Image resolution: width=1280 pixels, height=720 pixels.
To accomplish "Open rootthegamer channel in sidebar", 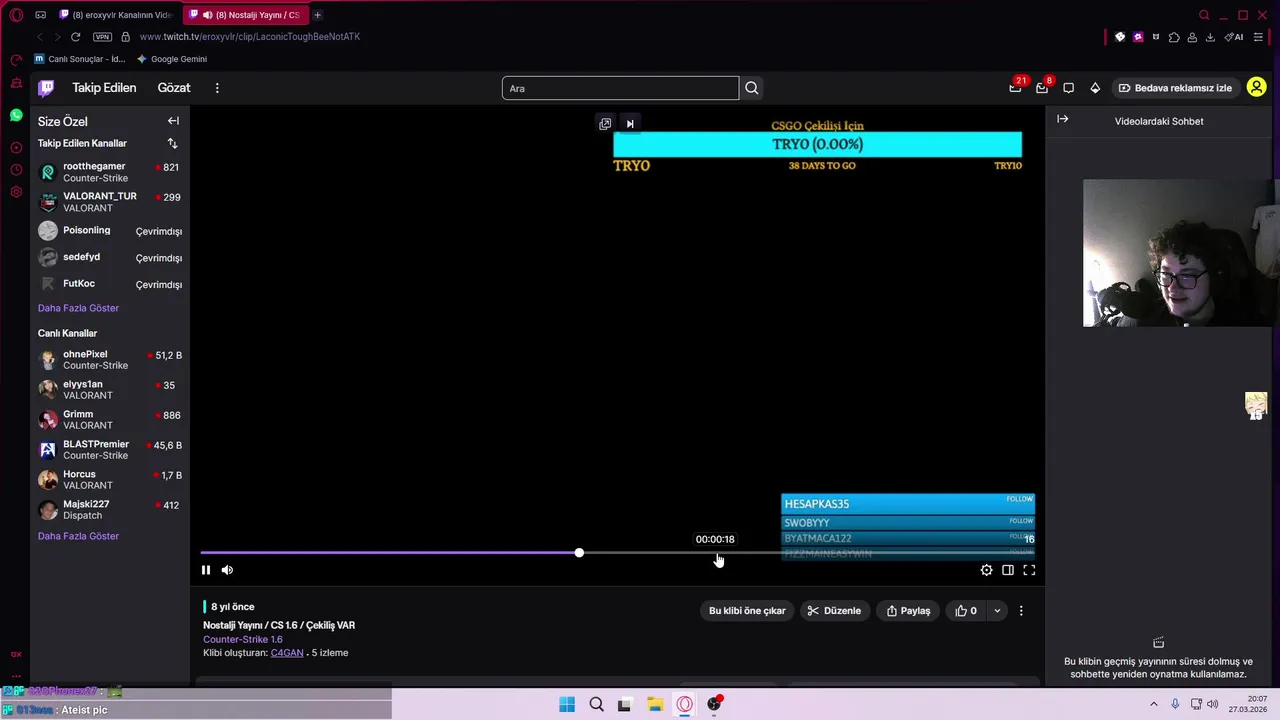I will point(110,172).
